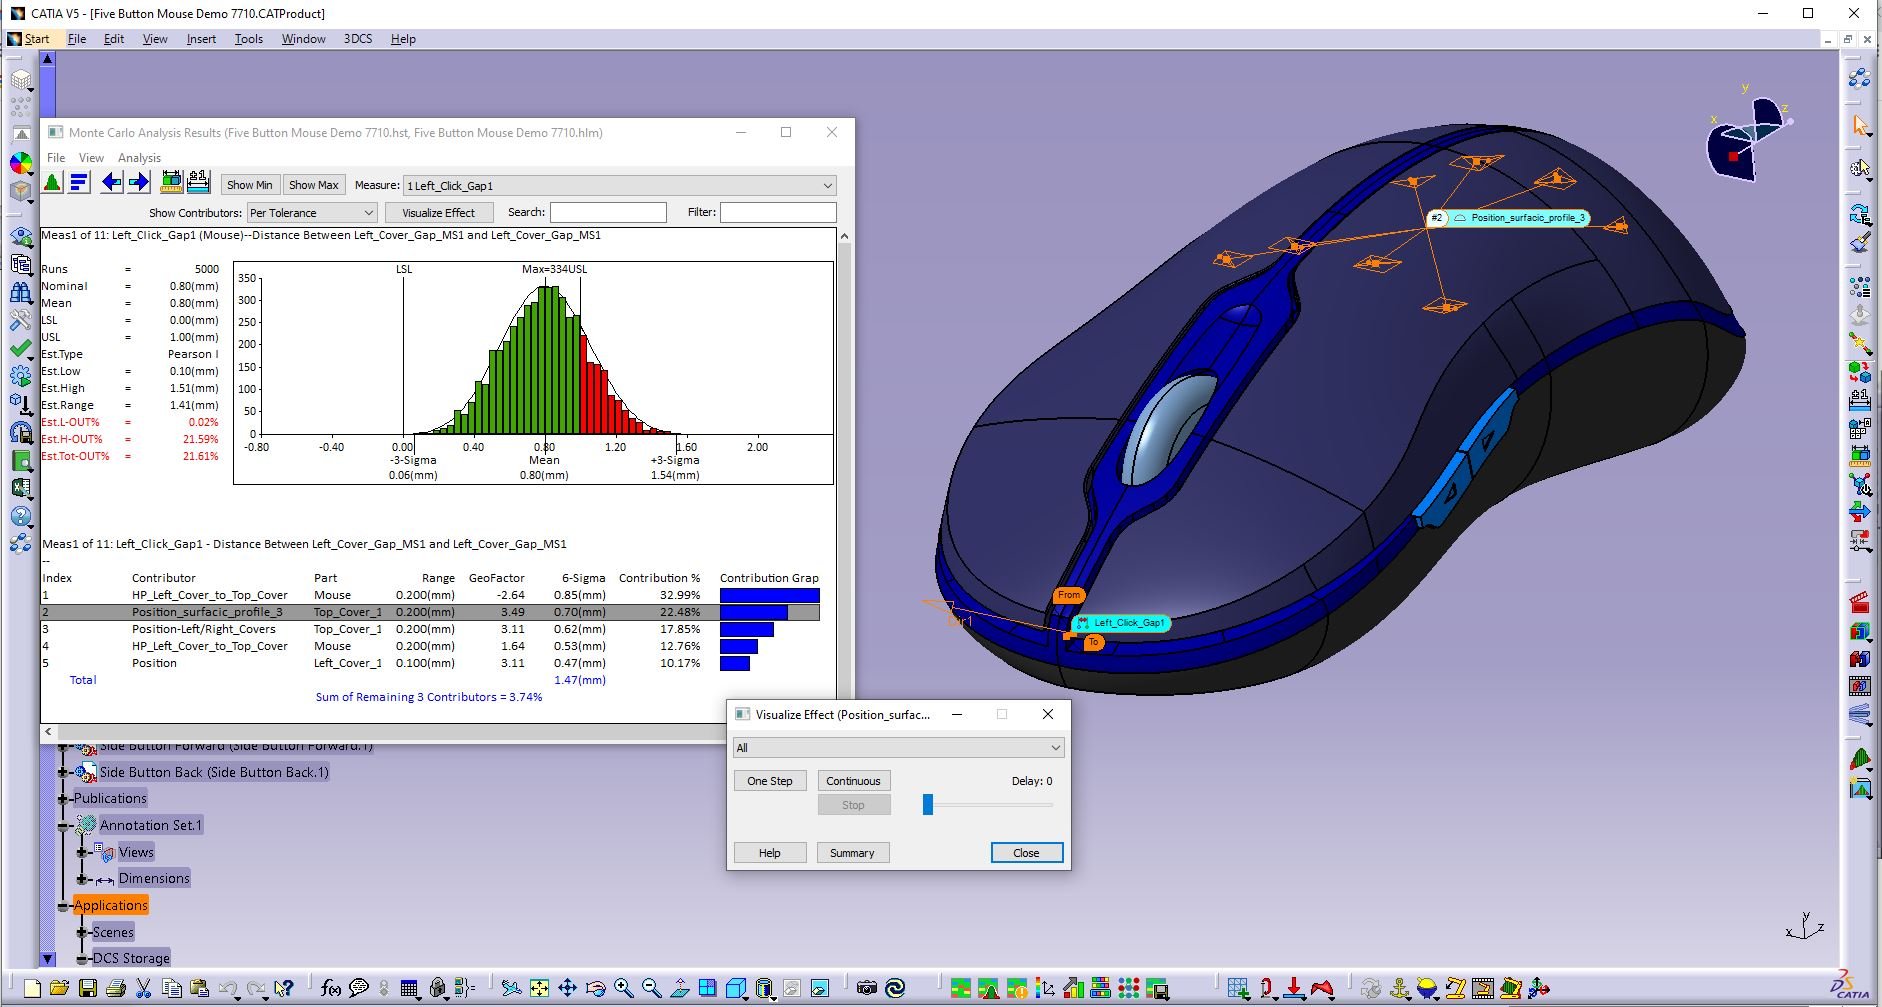1882x1007 pixels.
Task: Go to previous measure with left arrow
Action: tap(112, 182)
